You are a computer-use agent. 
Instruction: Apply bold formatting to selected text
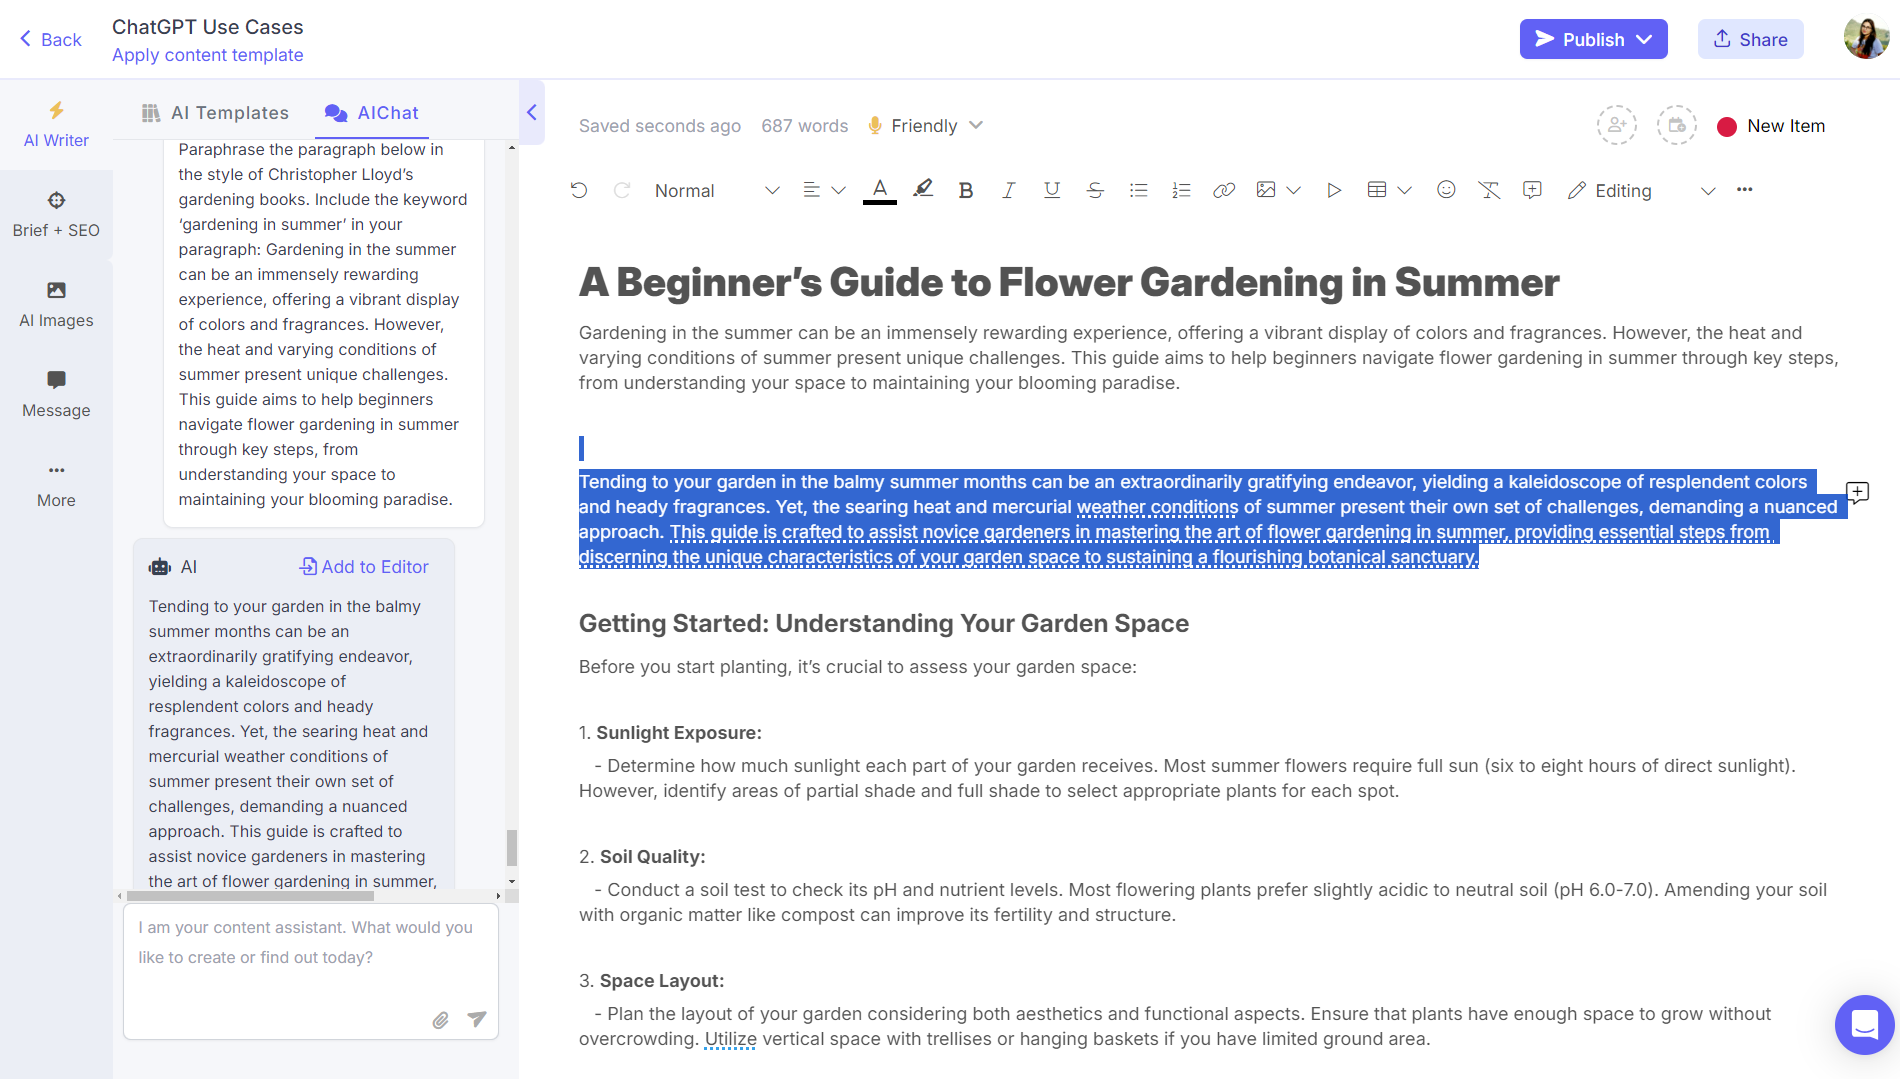click(x=965, y=190)
